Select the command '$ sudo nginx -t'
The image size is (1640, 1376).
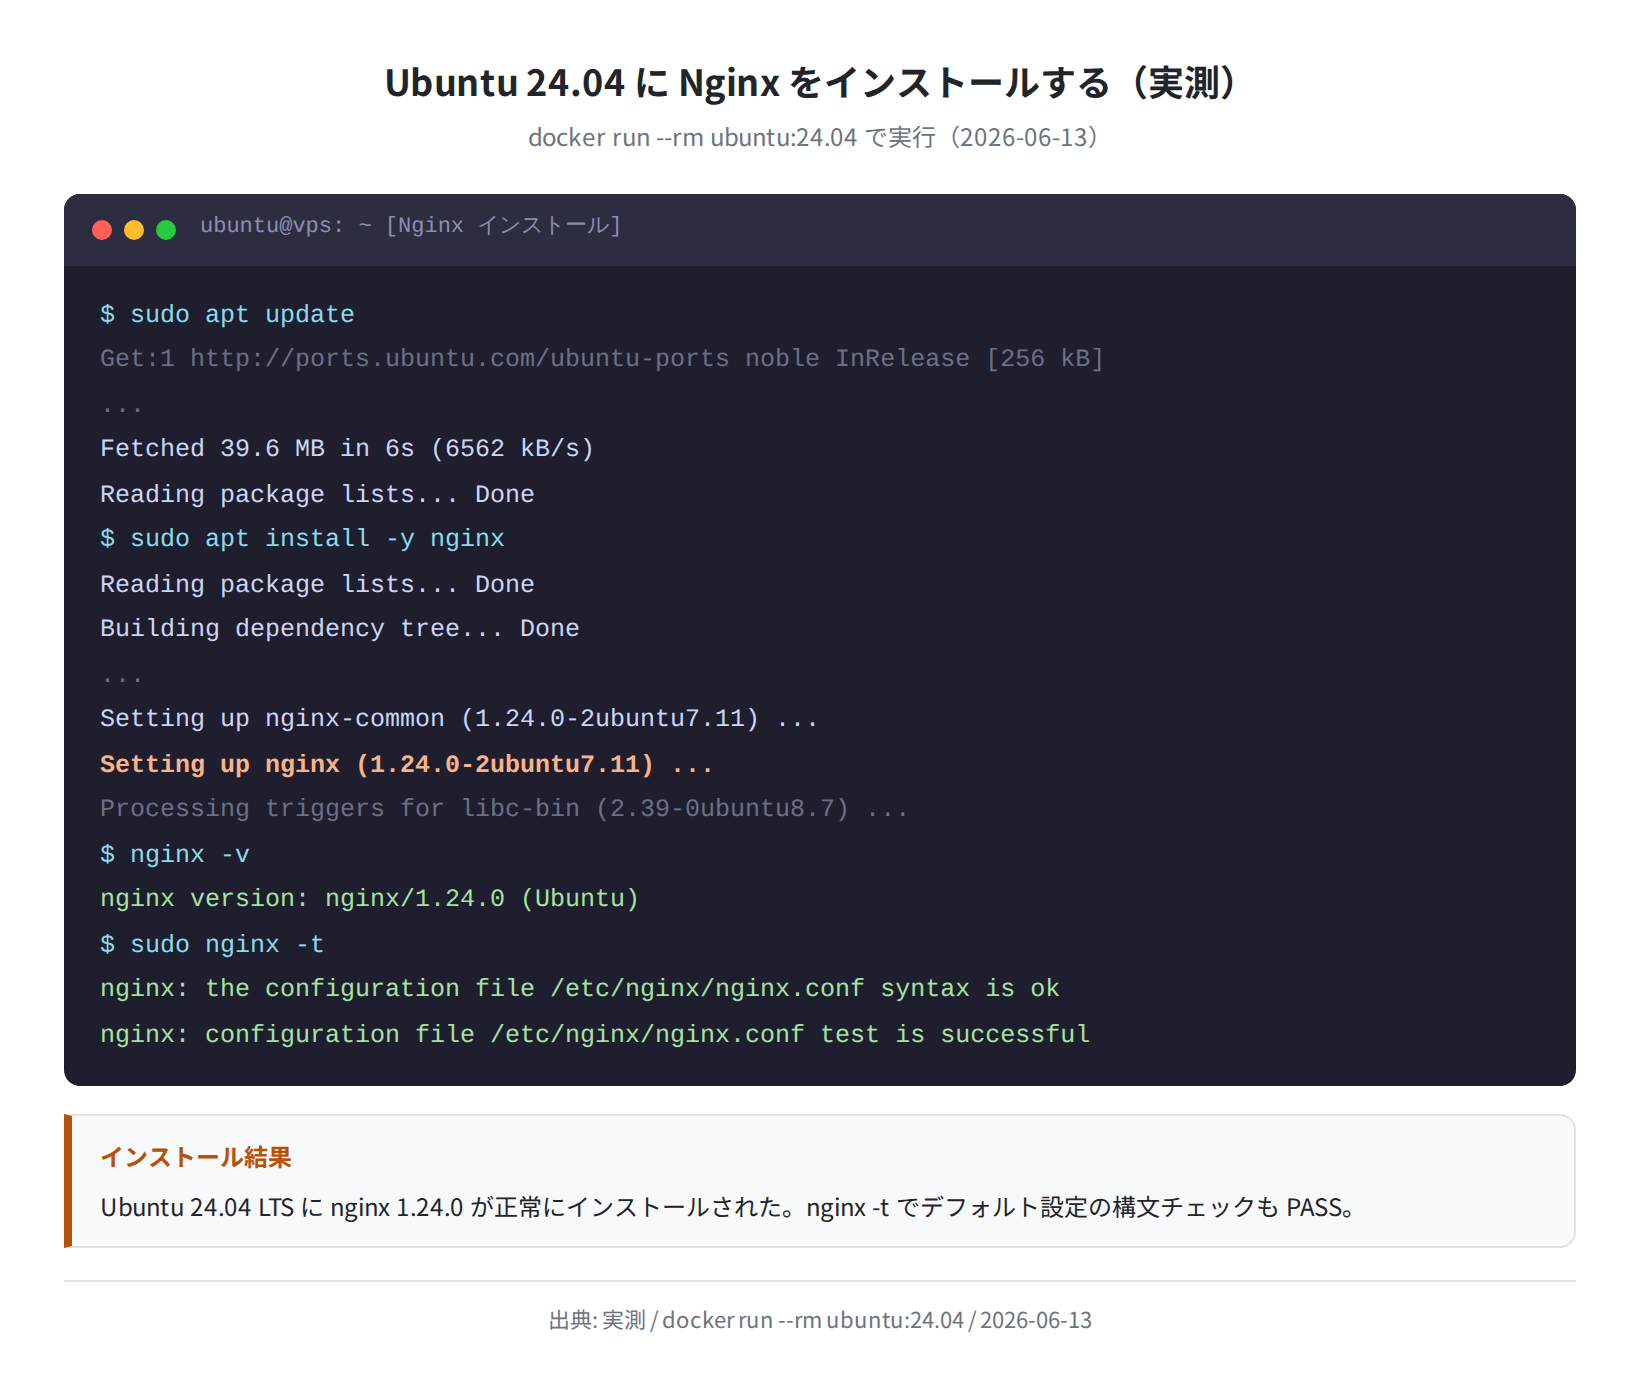pyautogui.click(x=212, y=944)
